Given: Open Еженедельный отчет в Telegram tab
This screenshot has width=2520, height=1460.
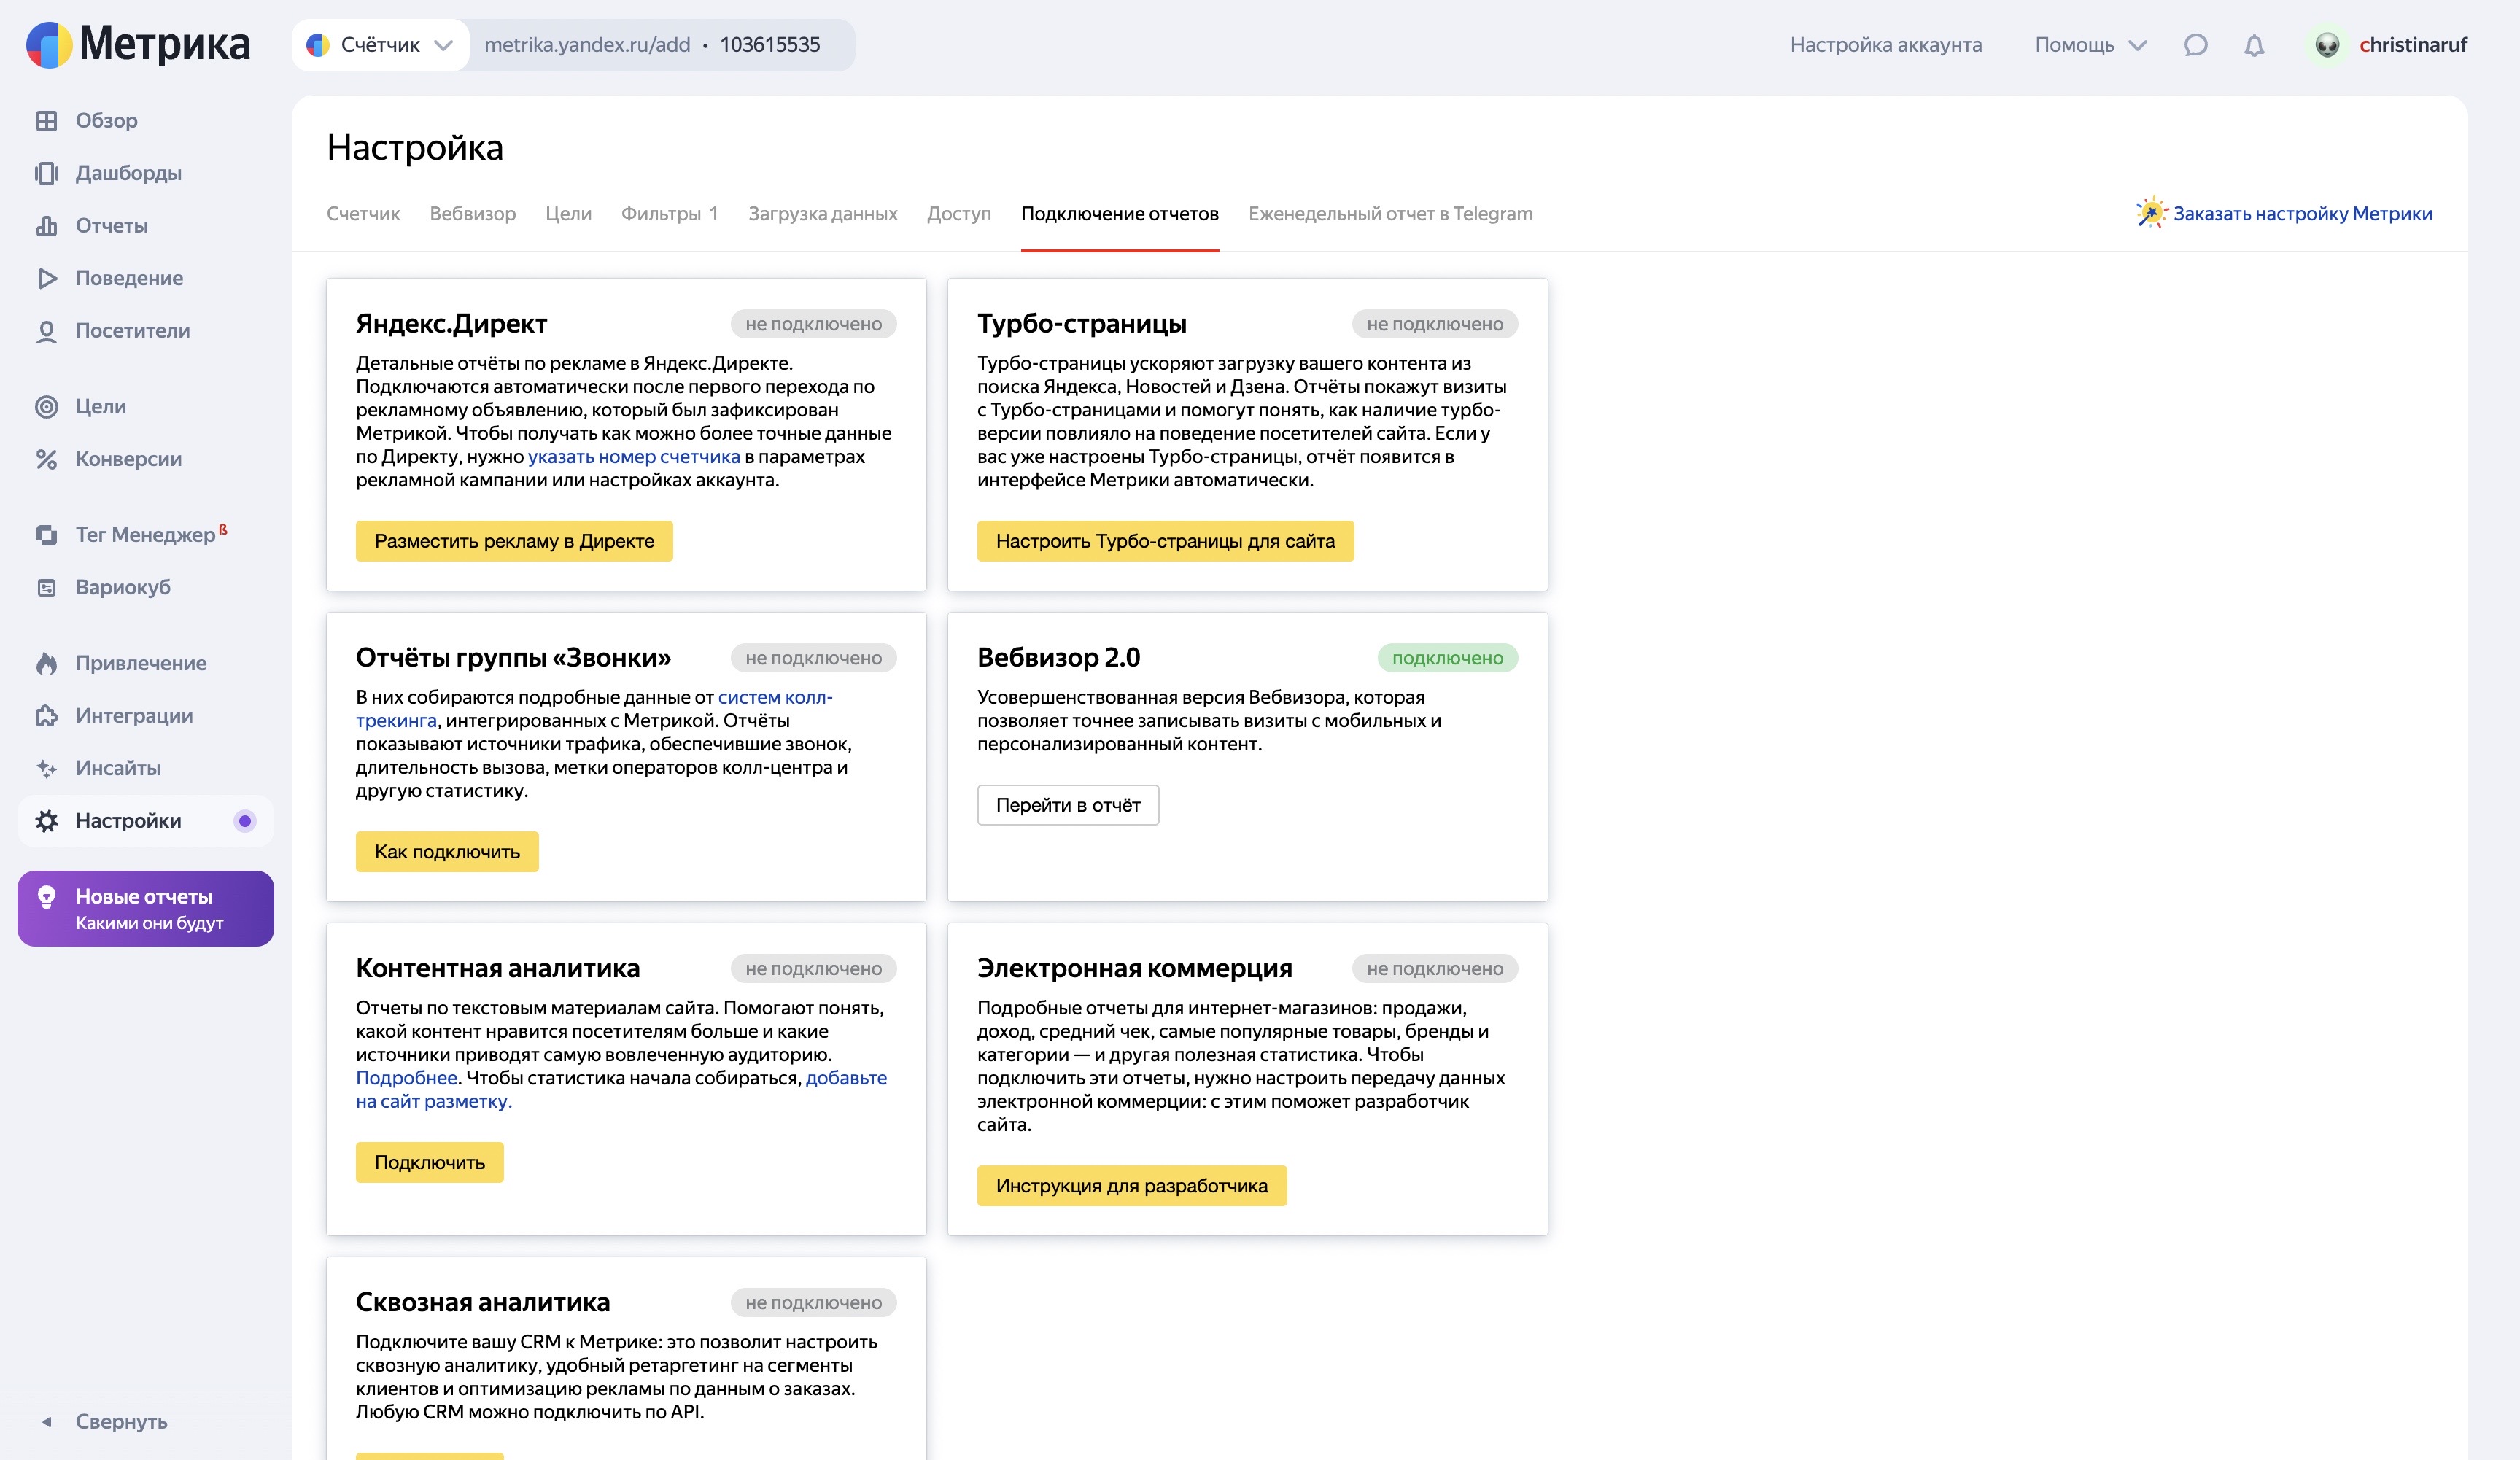Looking at the screenshot, I should pos(1390,213).
